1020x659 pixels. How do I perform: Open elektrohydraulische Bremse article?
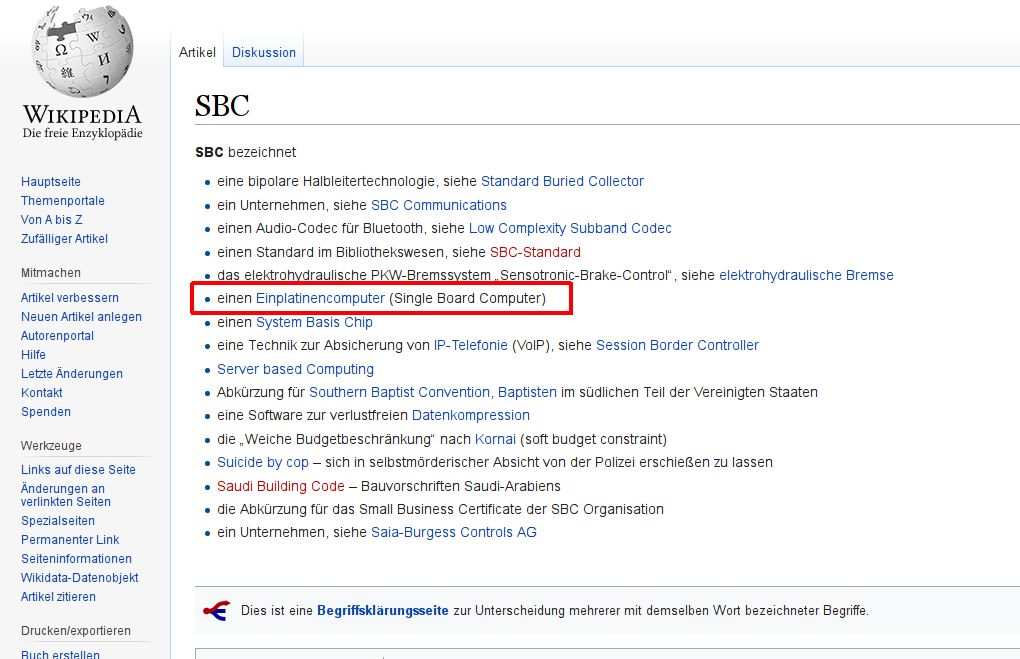pos(806,275)
